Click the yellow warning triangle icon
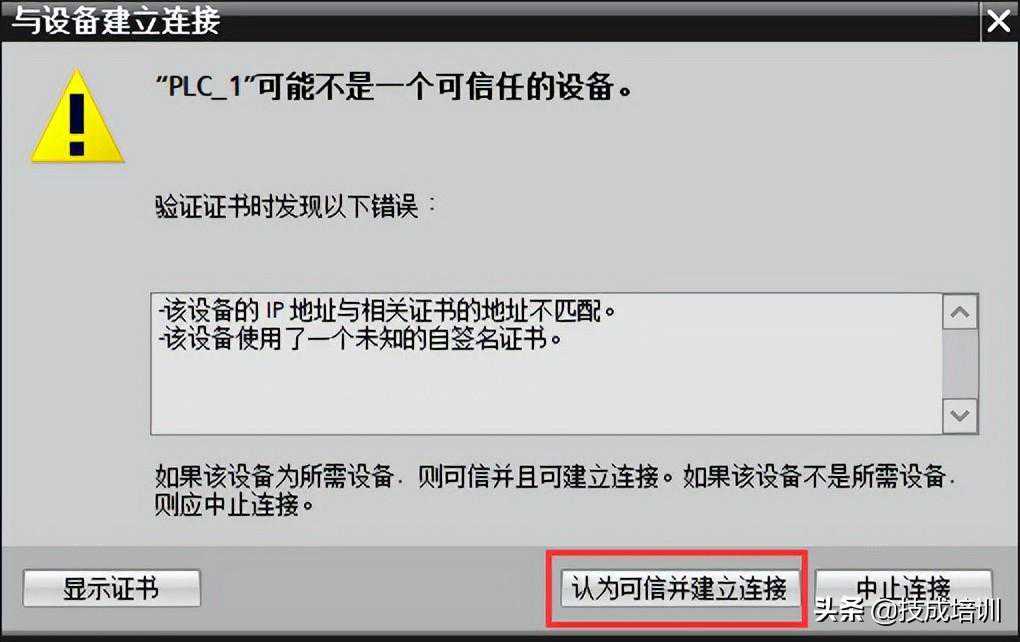Image resolution: width=1020 pixels, height=642 pixels. pos(77,118)
